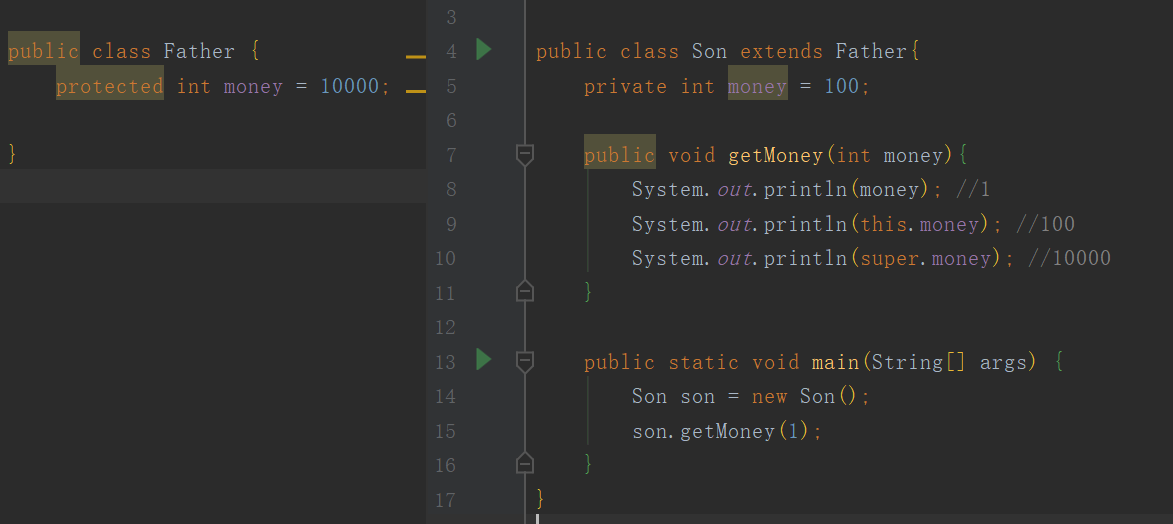Click the 'main' method name on line 13
This screenshot has height=524, width=1173.
pos(836,362)
